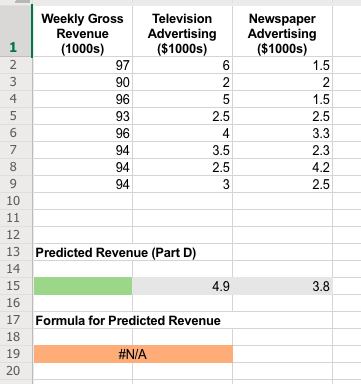Click the gray cell containing 4.9

pyautogui.click(x=182, y=286)
